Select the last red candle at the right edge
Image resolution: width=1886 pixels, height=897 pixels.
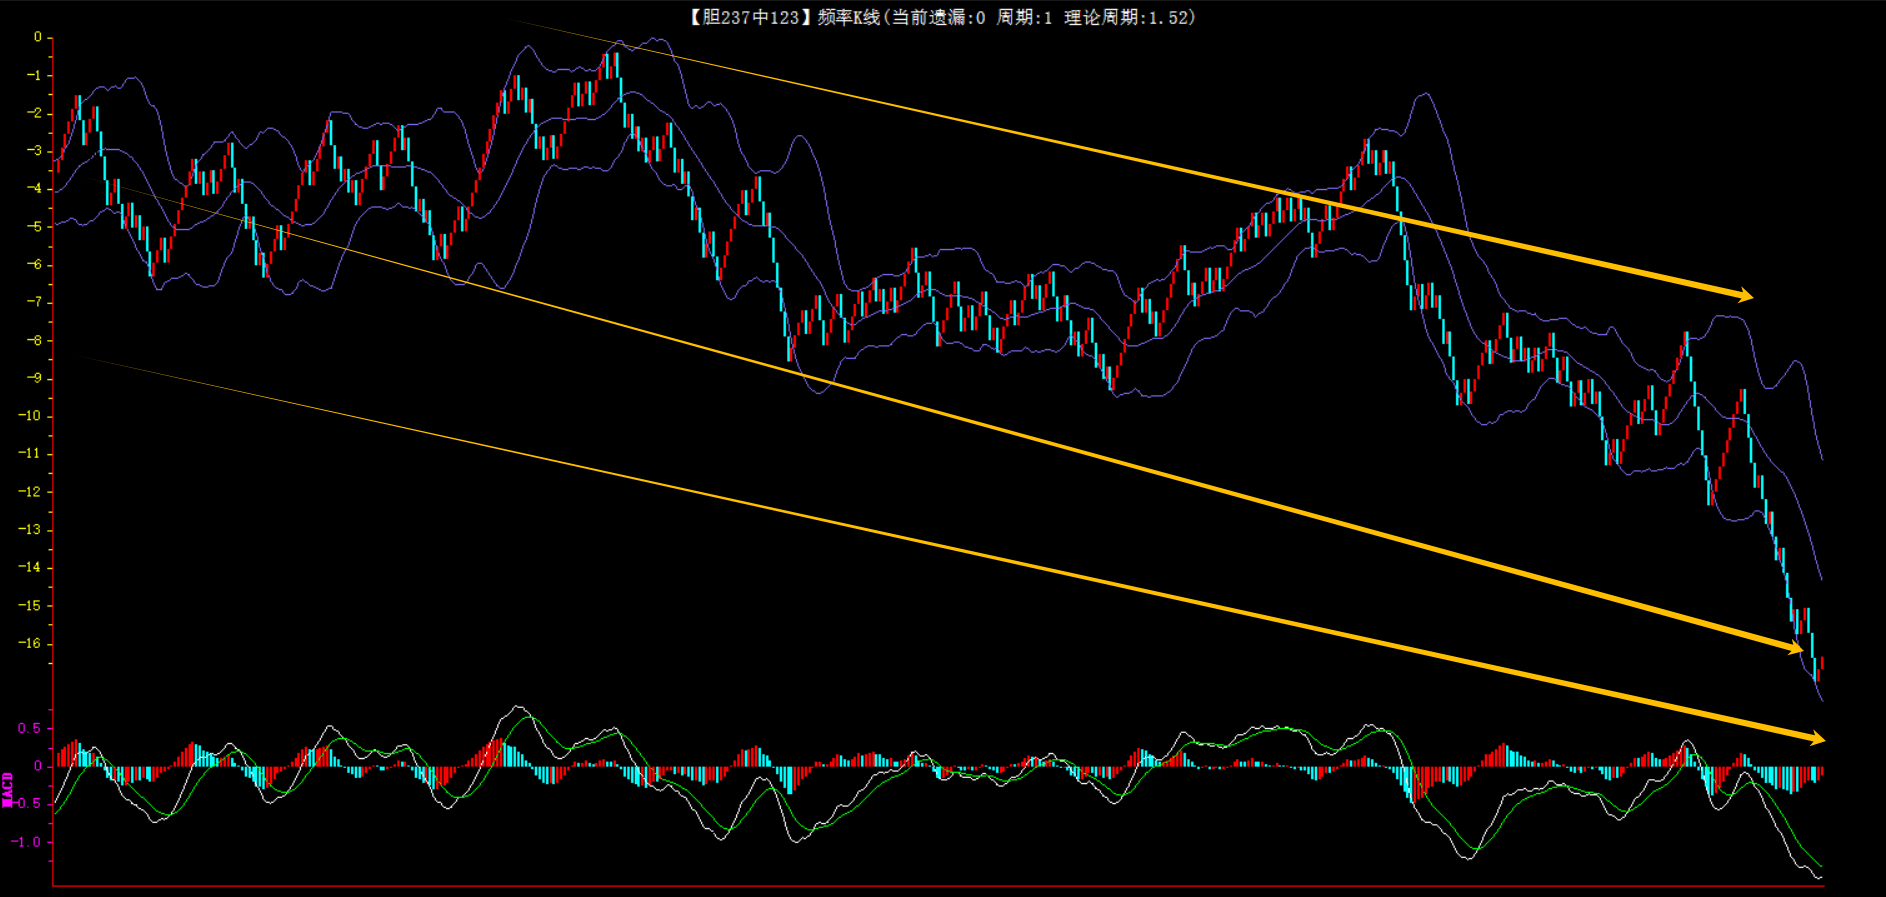(1822, 663)
